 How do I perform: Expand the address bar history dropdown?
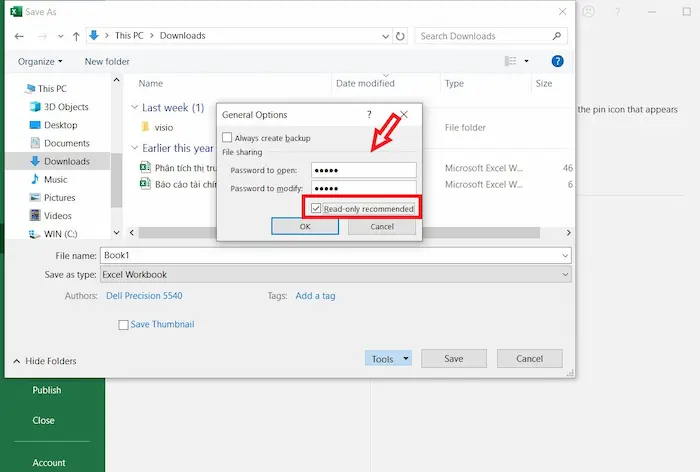[x=385, y=36]
